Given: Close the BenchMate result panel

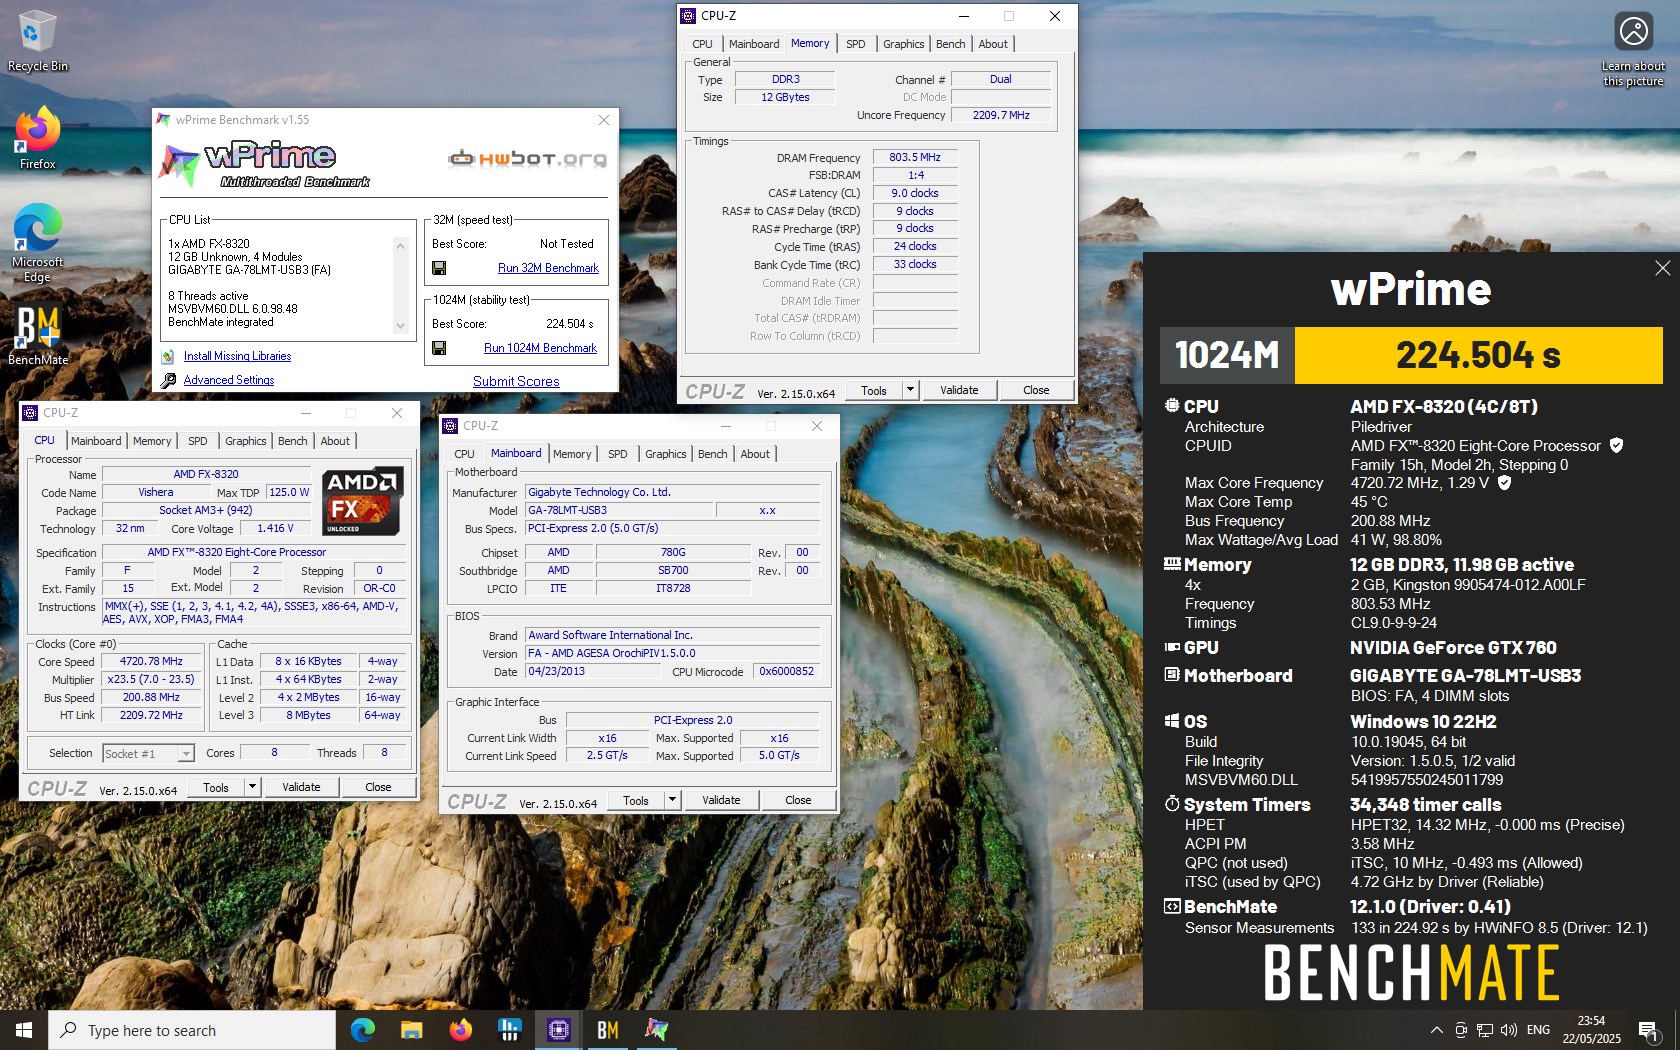Looking at the screenshot, I should [1662, 268].
